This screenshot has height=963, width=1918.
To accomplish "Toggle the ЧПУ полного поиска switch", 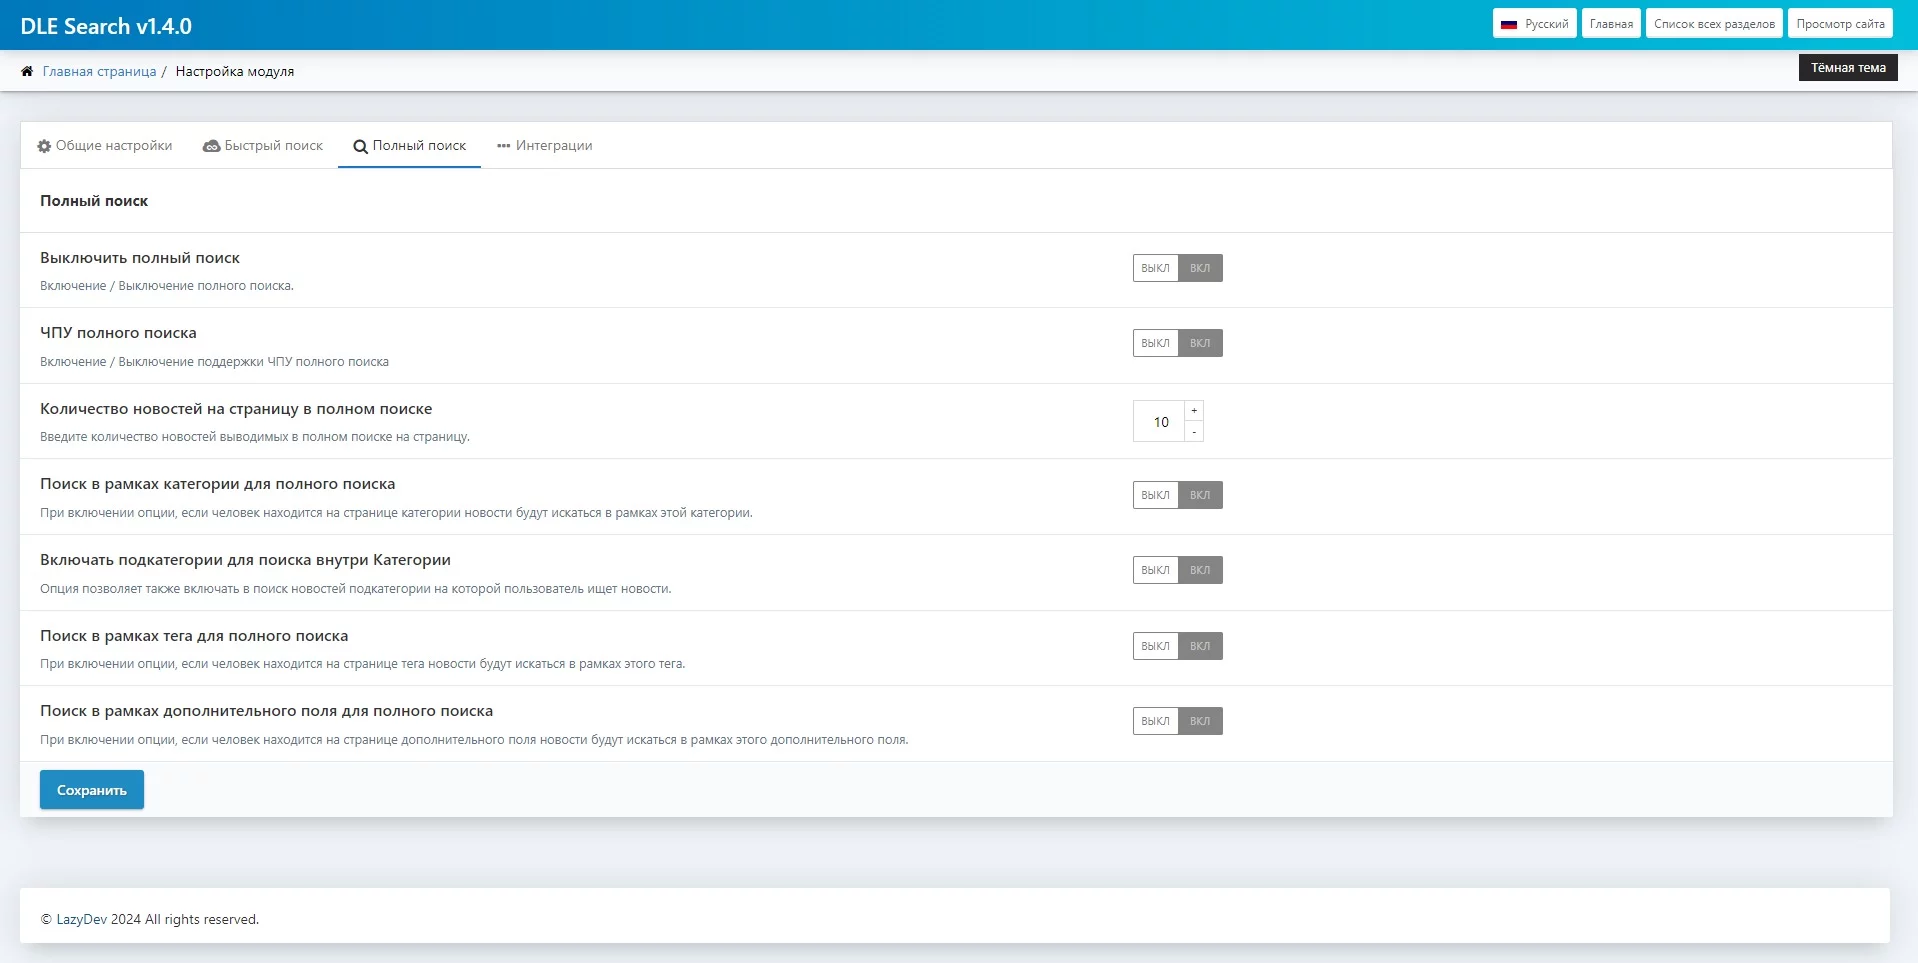I will 1177,343.
